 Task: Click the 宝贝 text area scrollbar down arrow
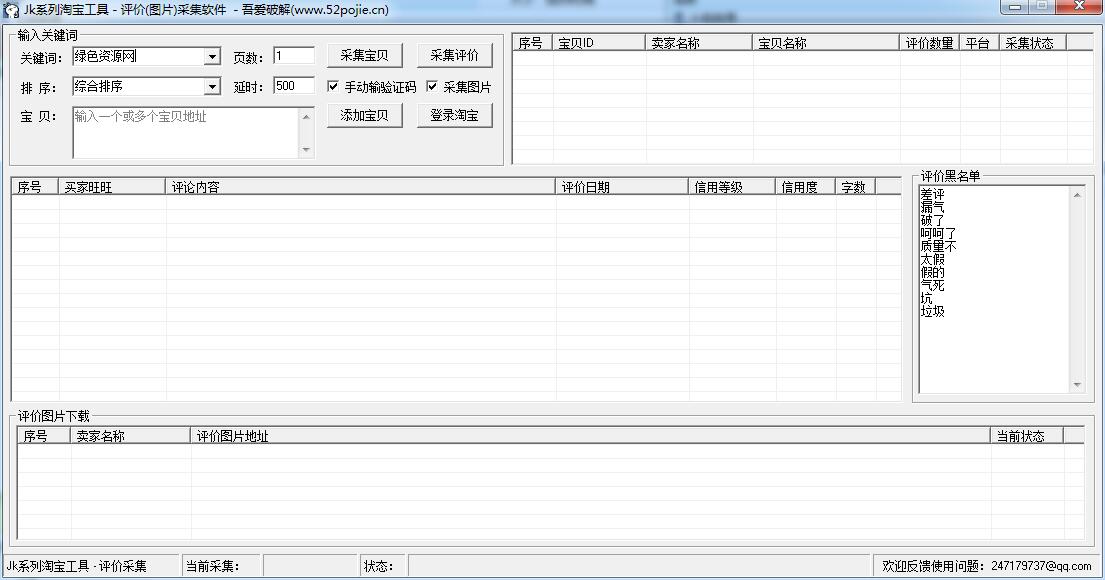[x=306, y=151]
